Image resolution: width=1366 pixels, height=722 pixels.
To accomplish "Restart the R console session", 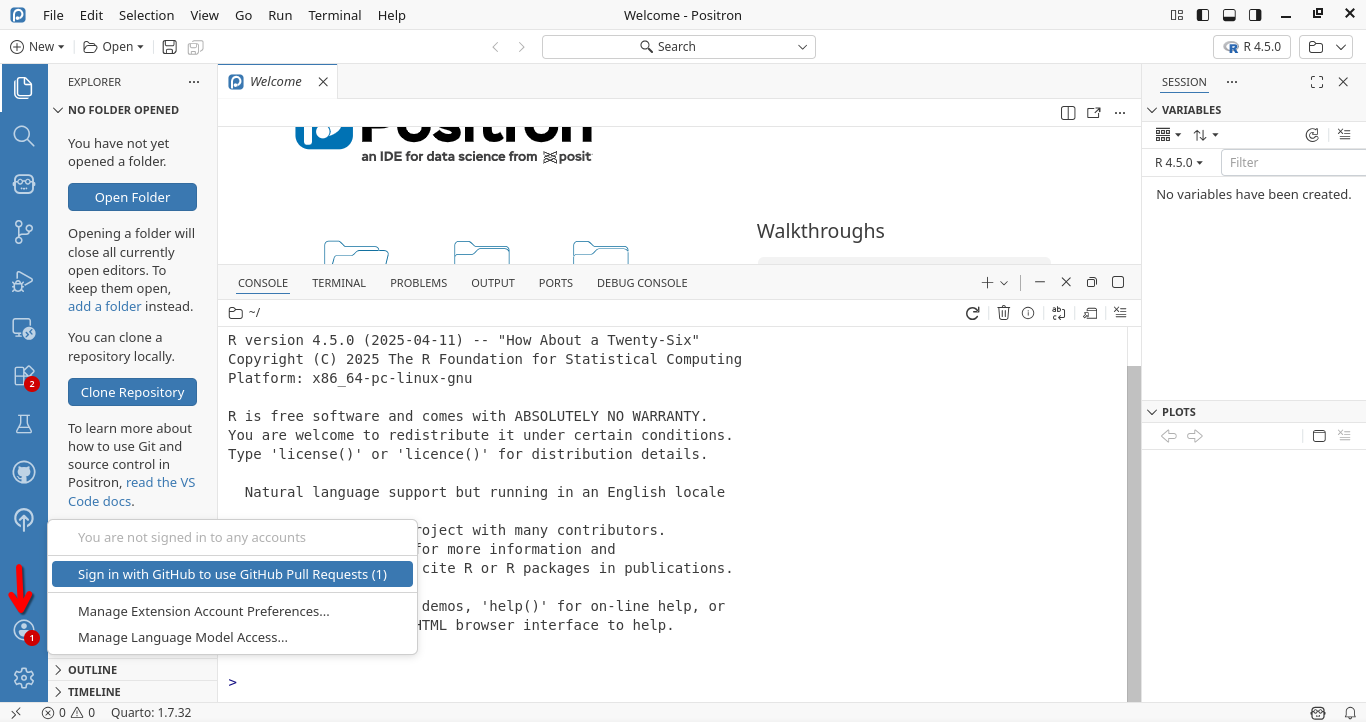I will pos(972,313).
